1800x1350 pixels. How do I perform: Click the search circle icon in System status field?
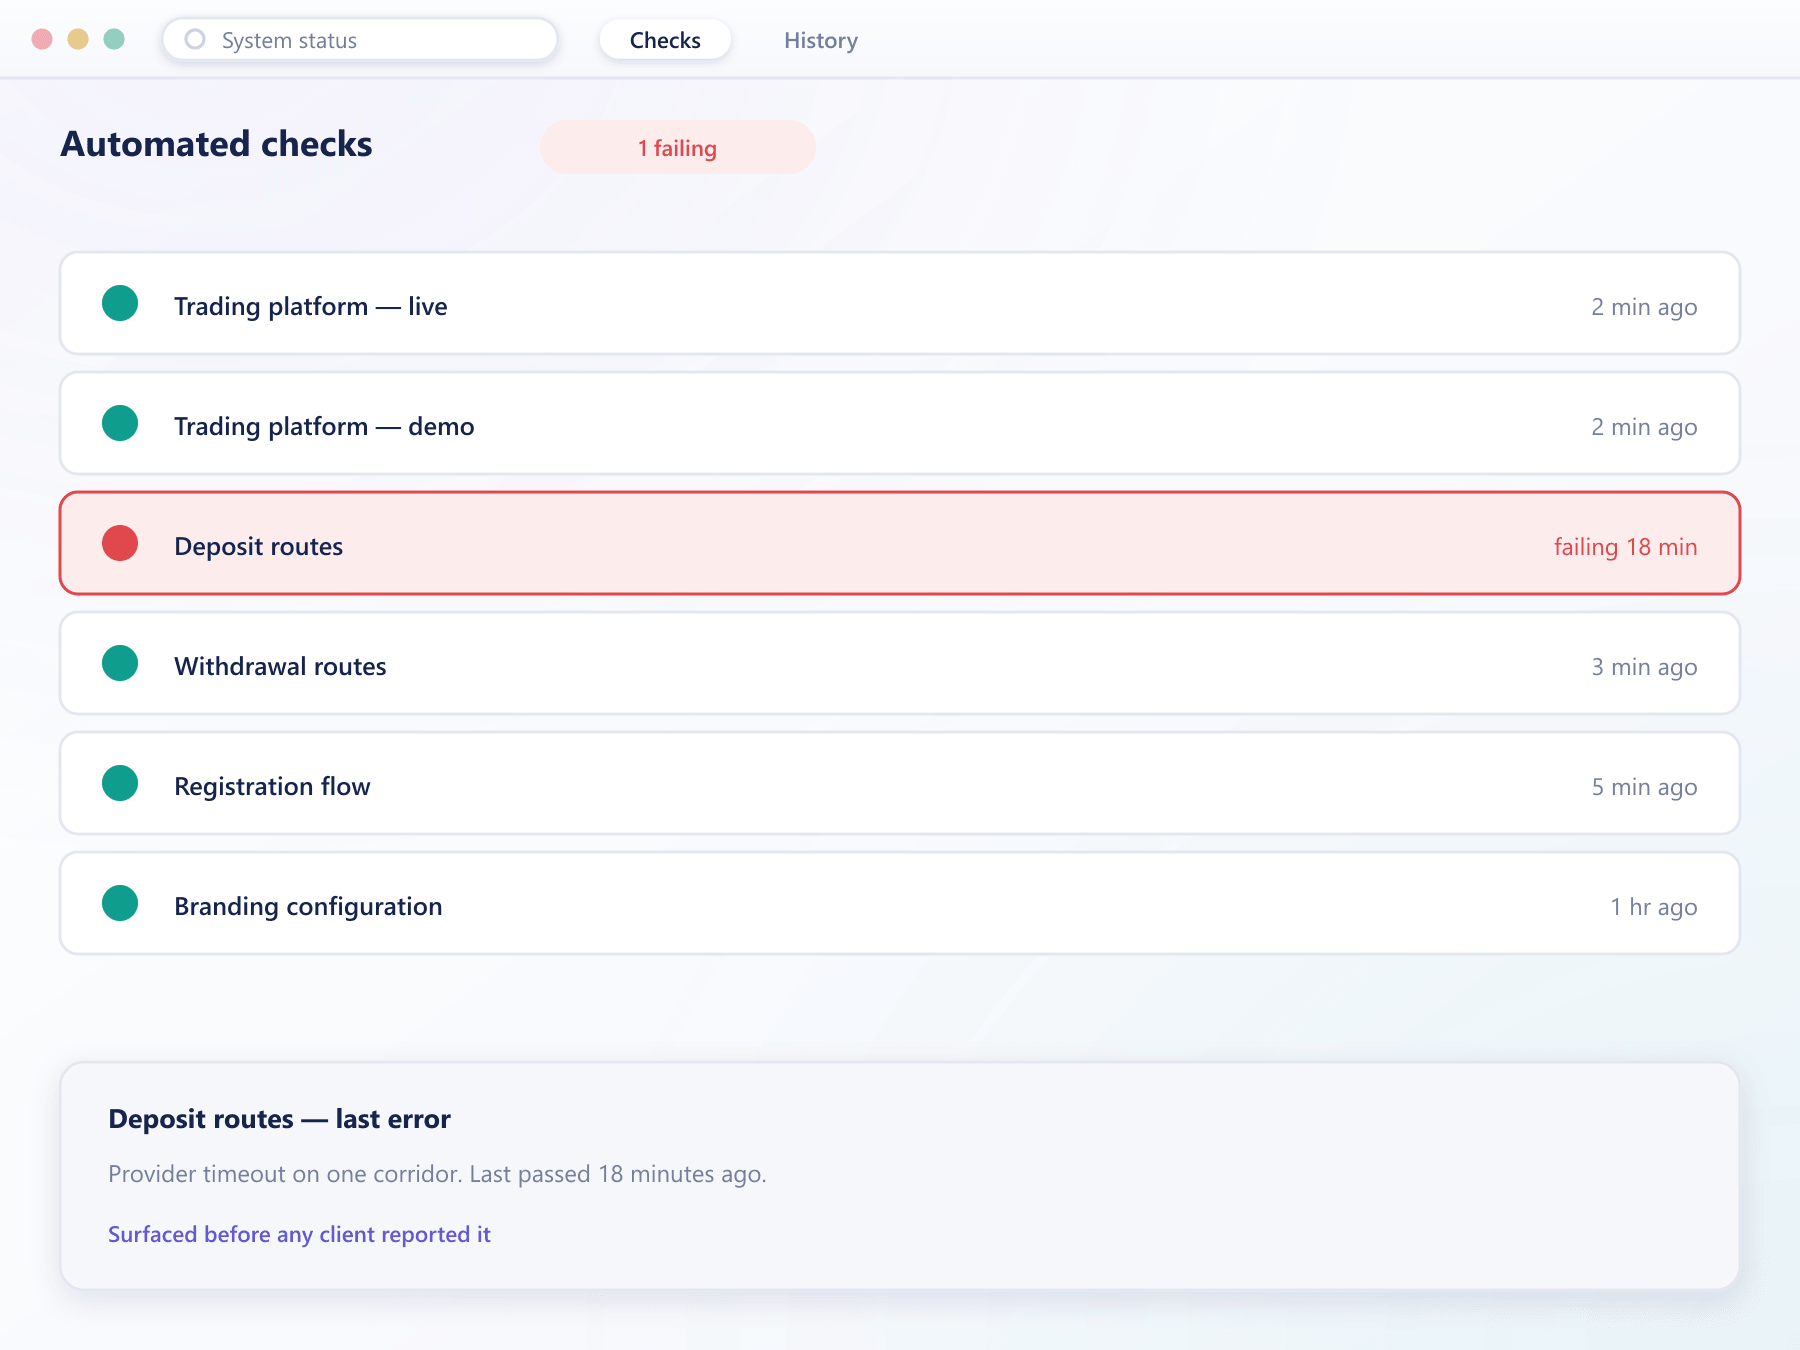(x=195, y=39)
